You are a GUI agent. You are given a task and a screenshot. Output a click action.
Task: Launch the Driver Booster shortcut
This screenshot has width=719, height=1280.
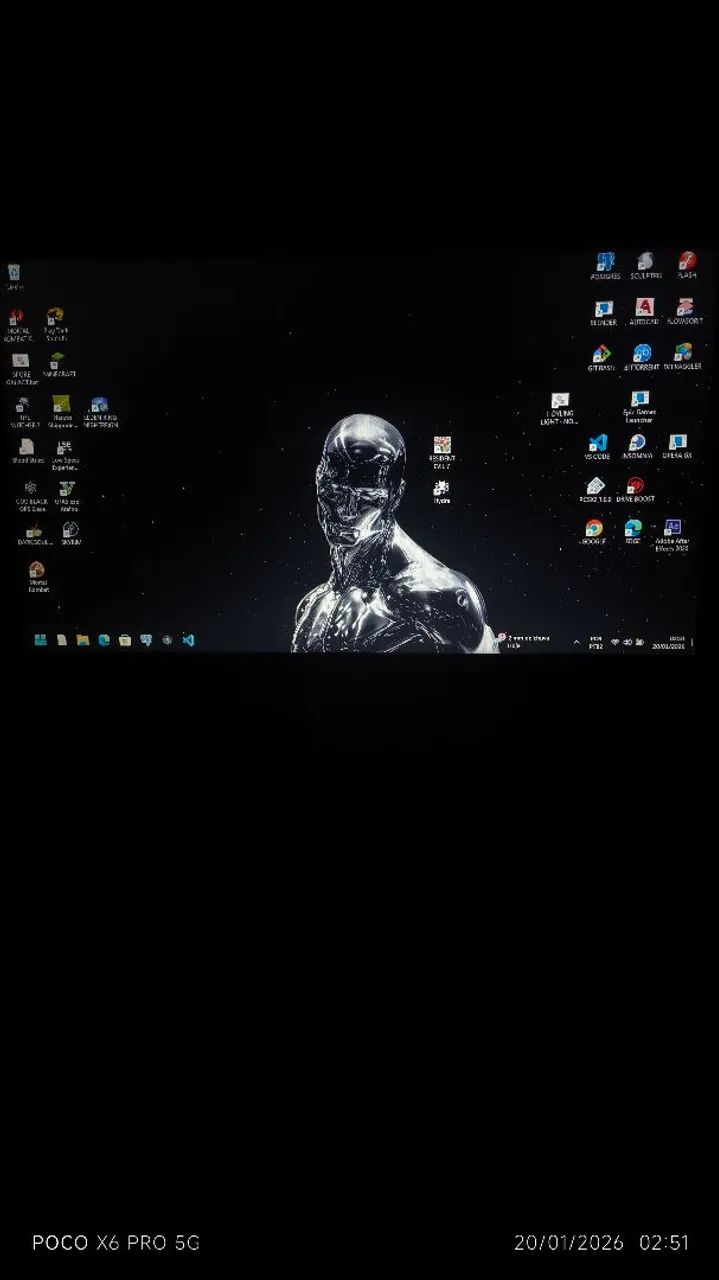pyautogui.click(x=635, y=486)
